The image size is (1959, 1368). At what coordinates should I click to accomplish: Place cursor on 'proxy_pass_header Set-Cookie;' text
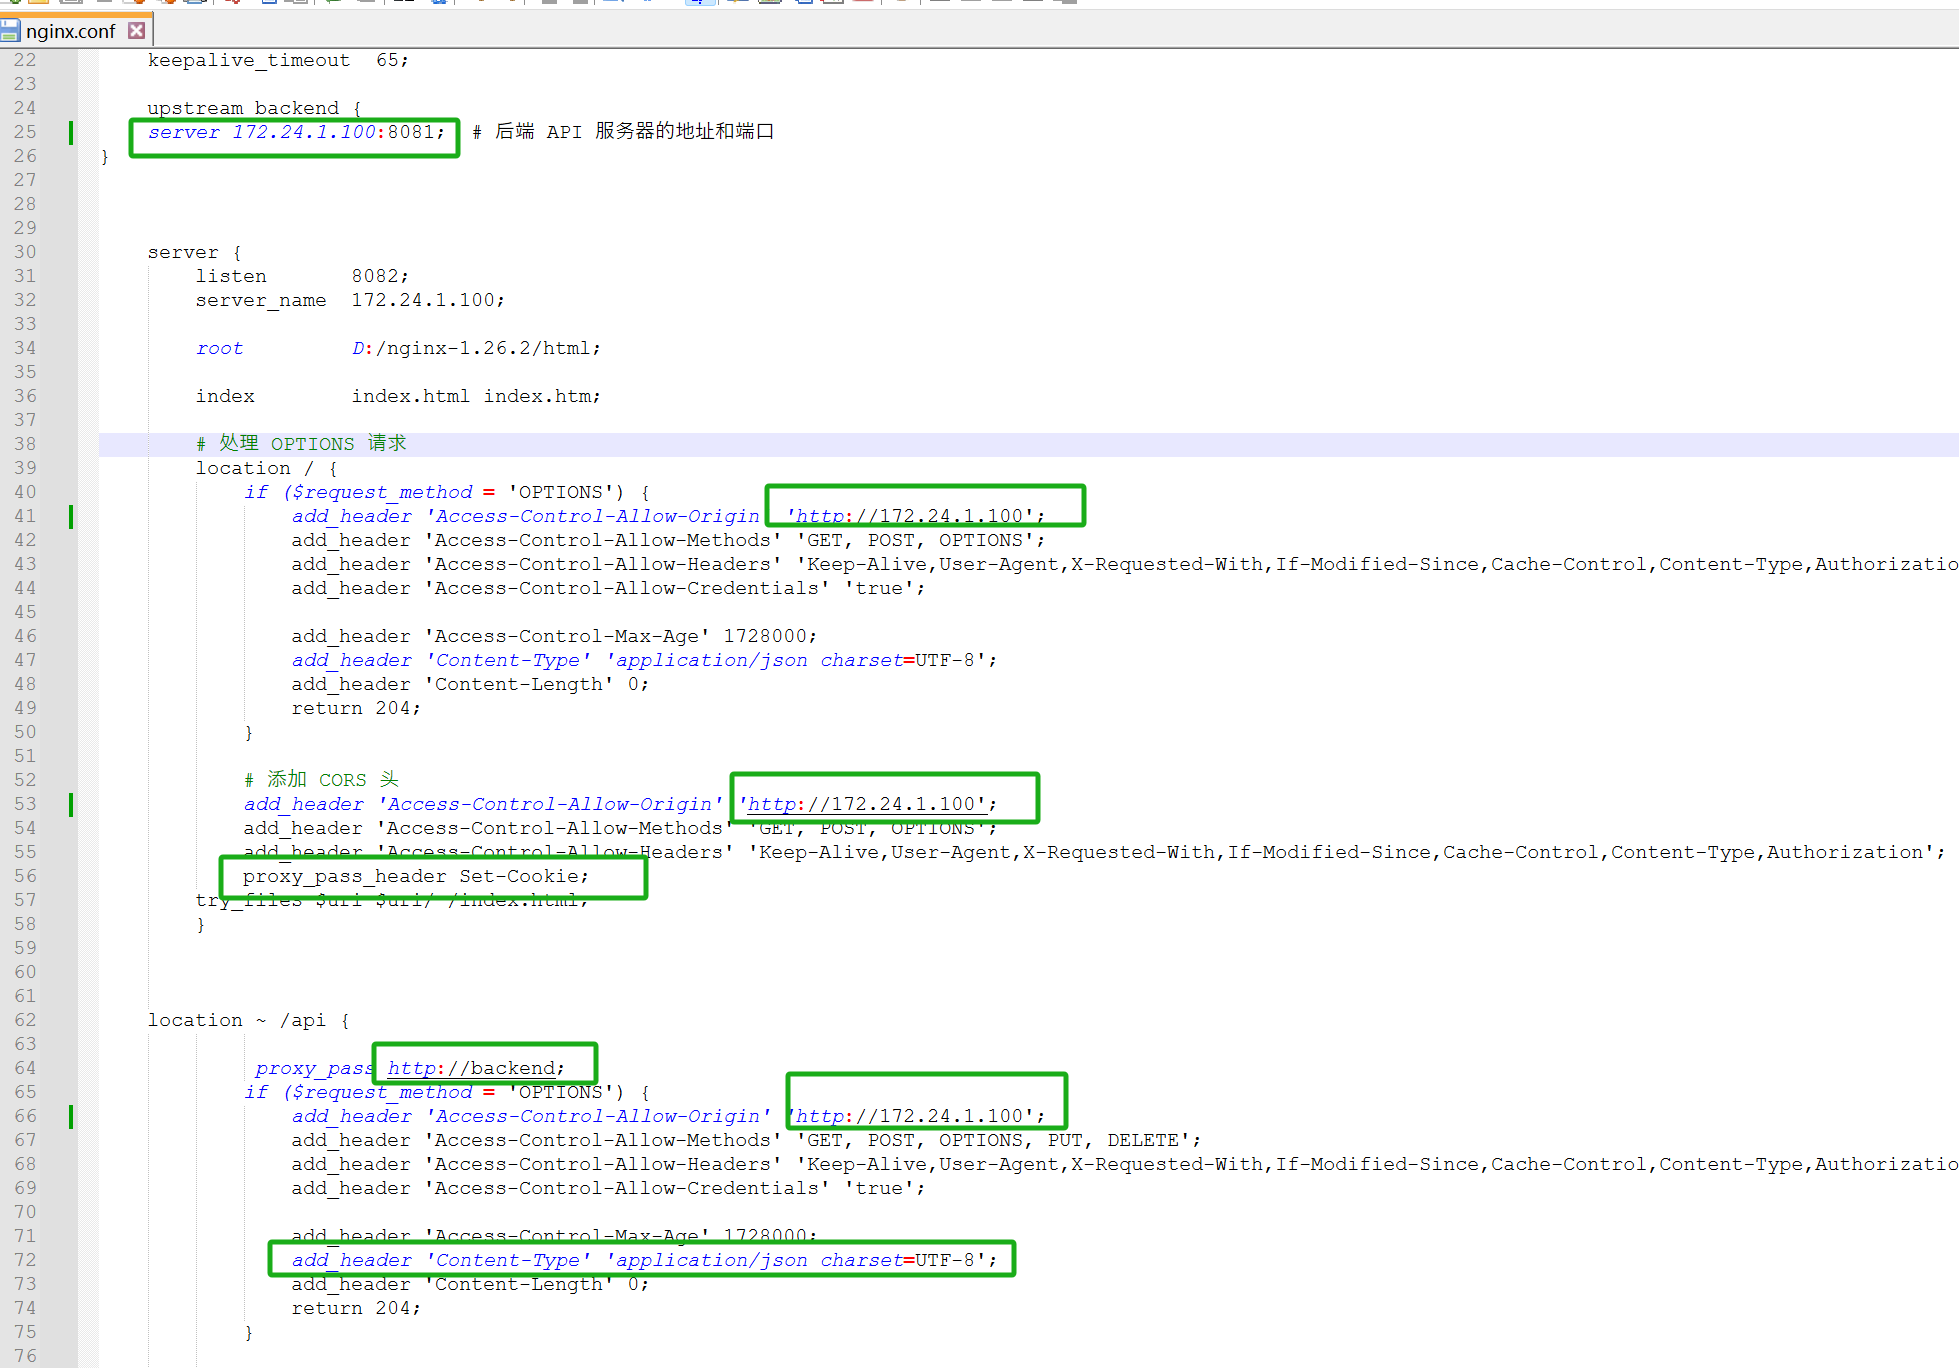tap(415, 876)
